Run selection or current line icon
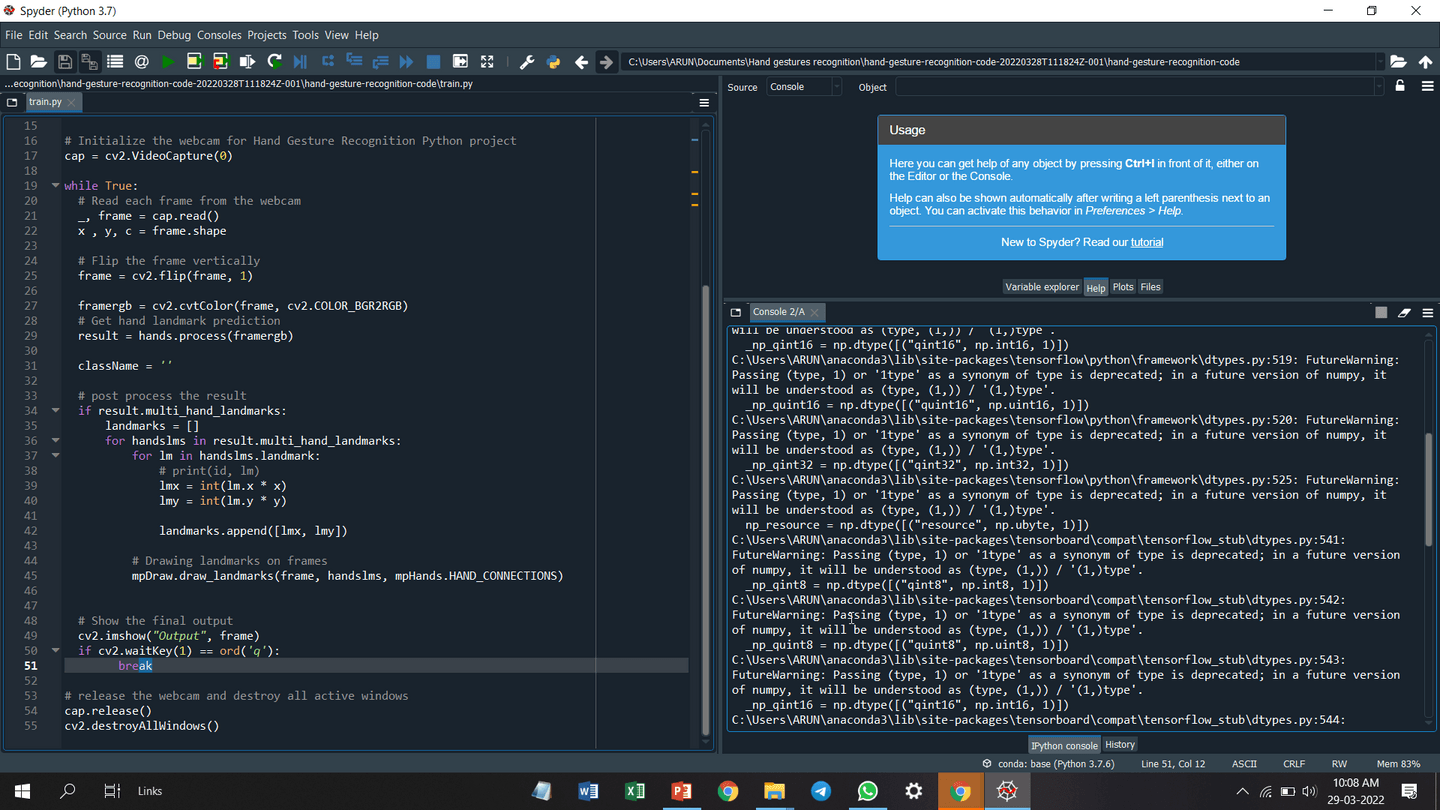Image resolution: width=1440 pixels, height=810 pixels. point(247,62)
